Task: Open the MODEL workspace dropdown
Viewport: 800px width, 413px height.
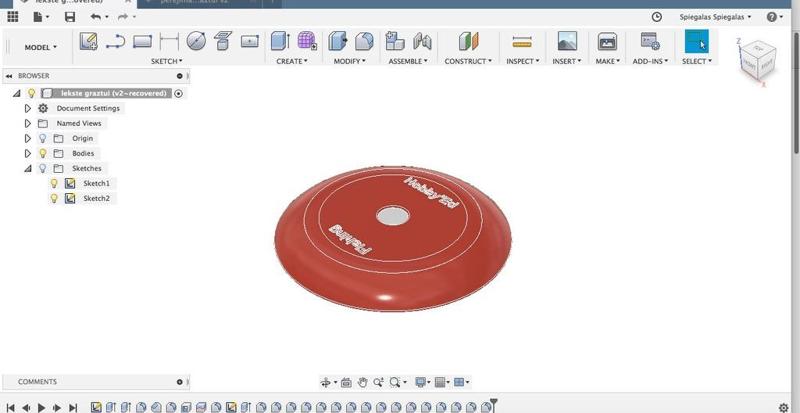Action: pyautogui.click(x=41, y=47)
